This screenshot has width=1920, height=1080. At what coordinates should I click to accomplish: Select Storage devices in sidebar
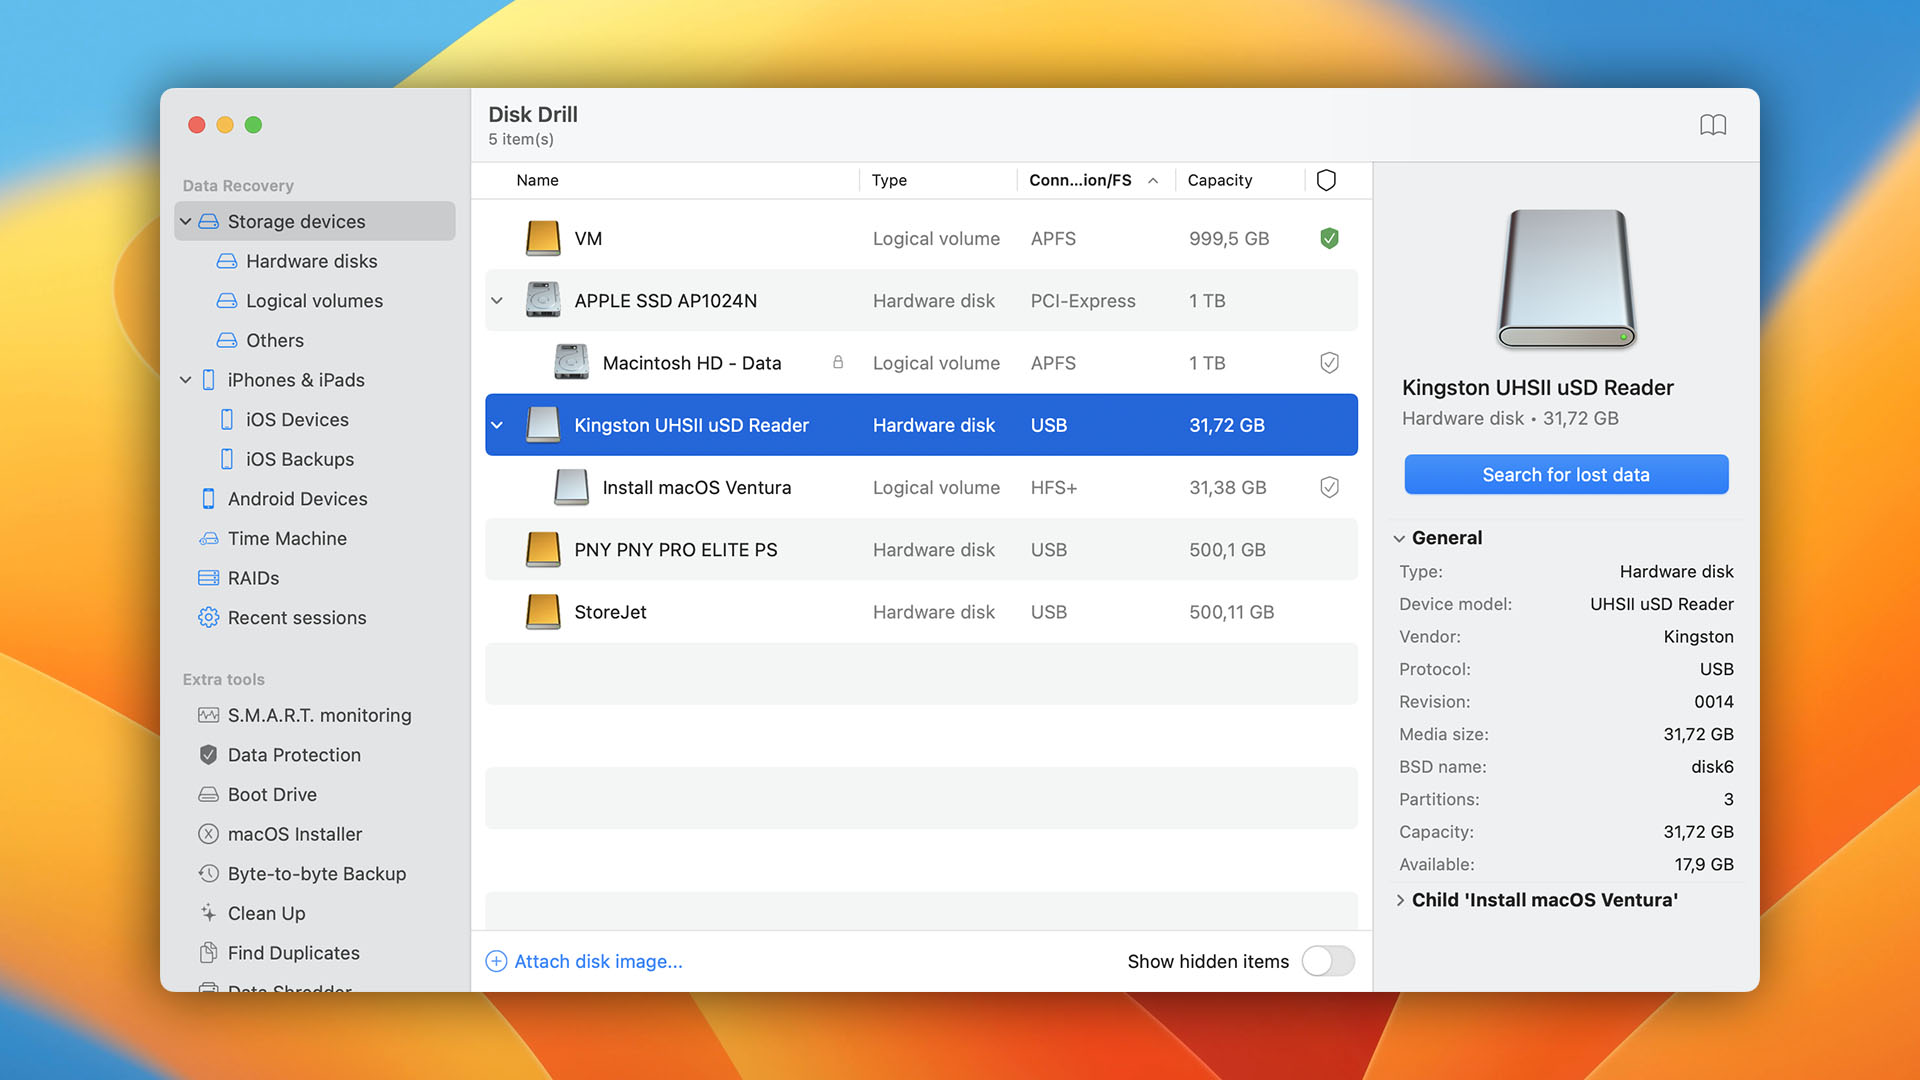coord(297,220)
